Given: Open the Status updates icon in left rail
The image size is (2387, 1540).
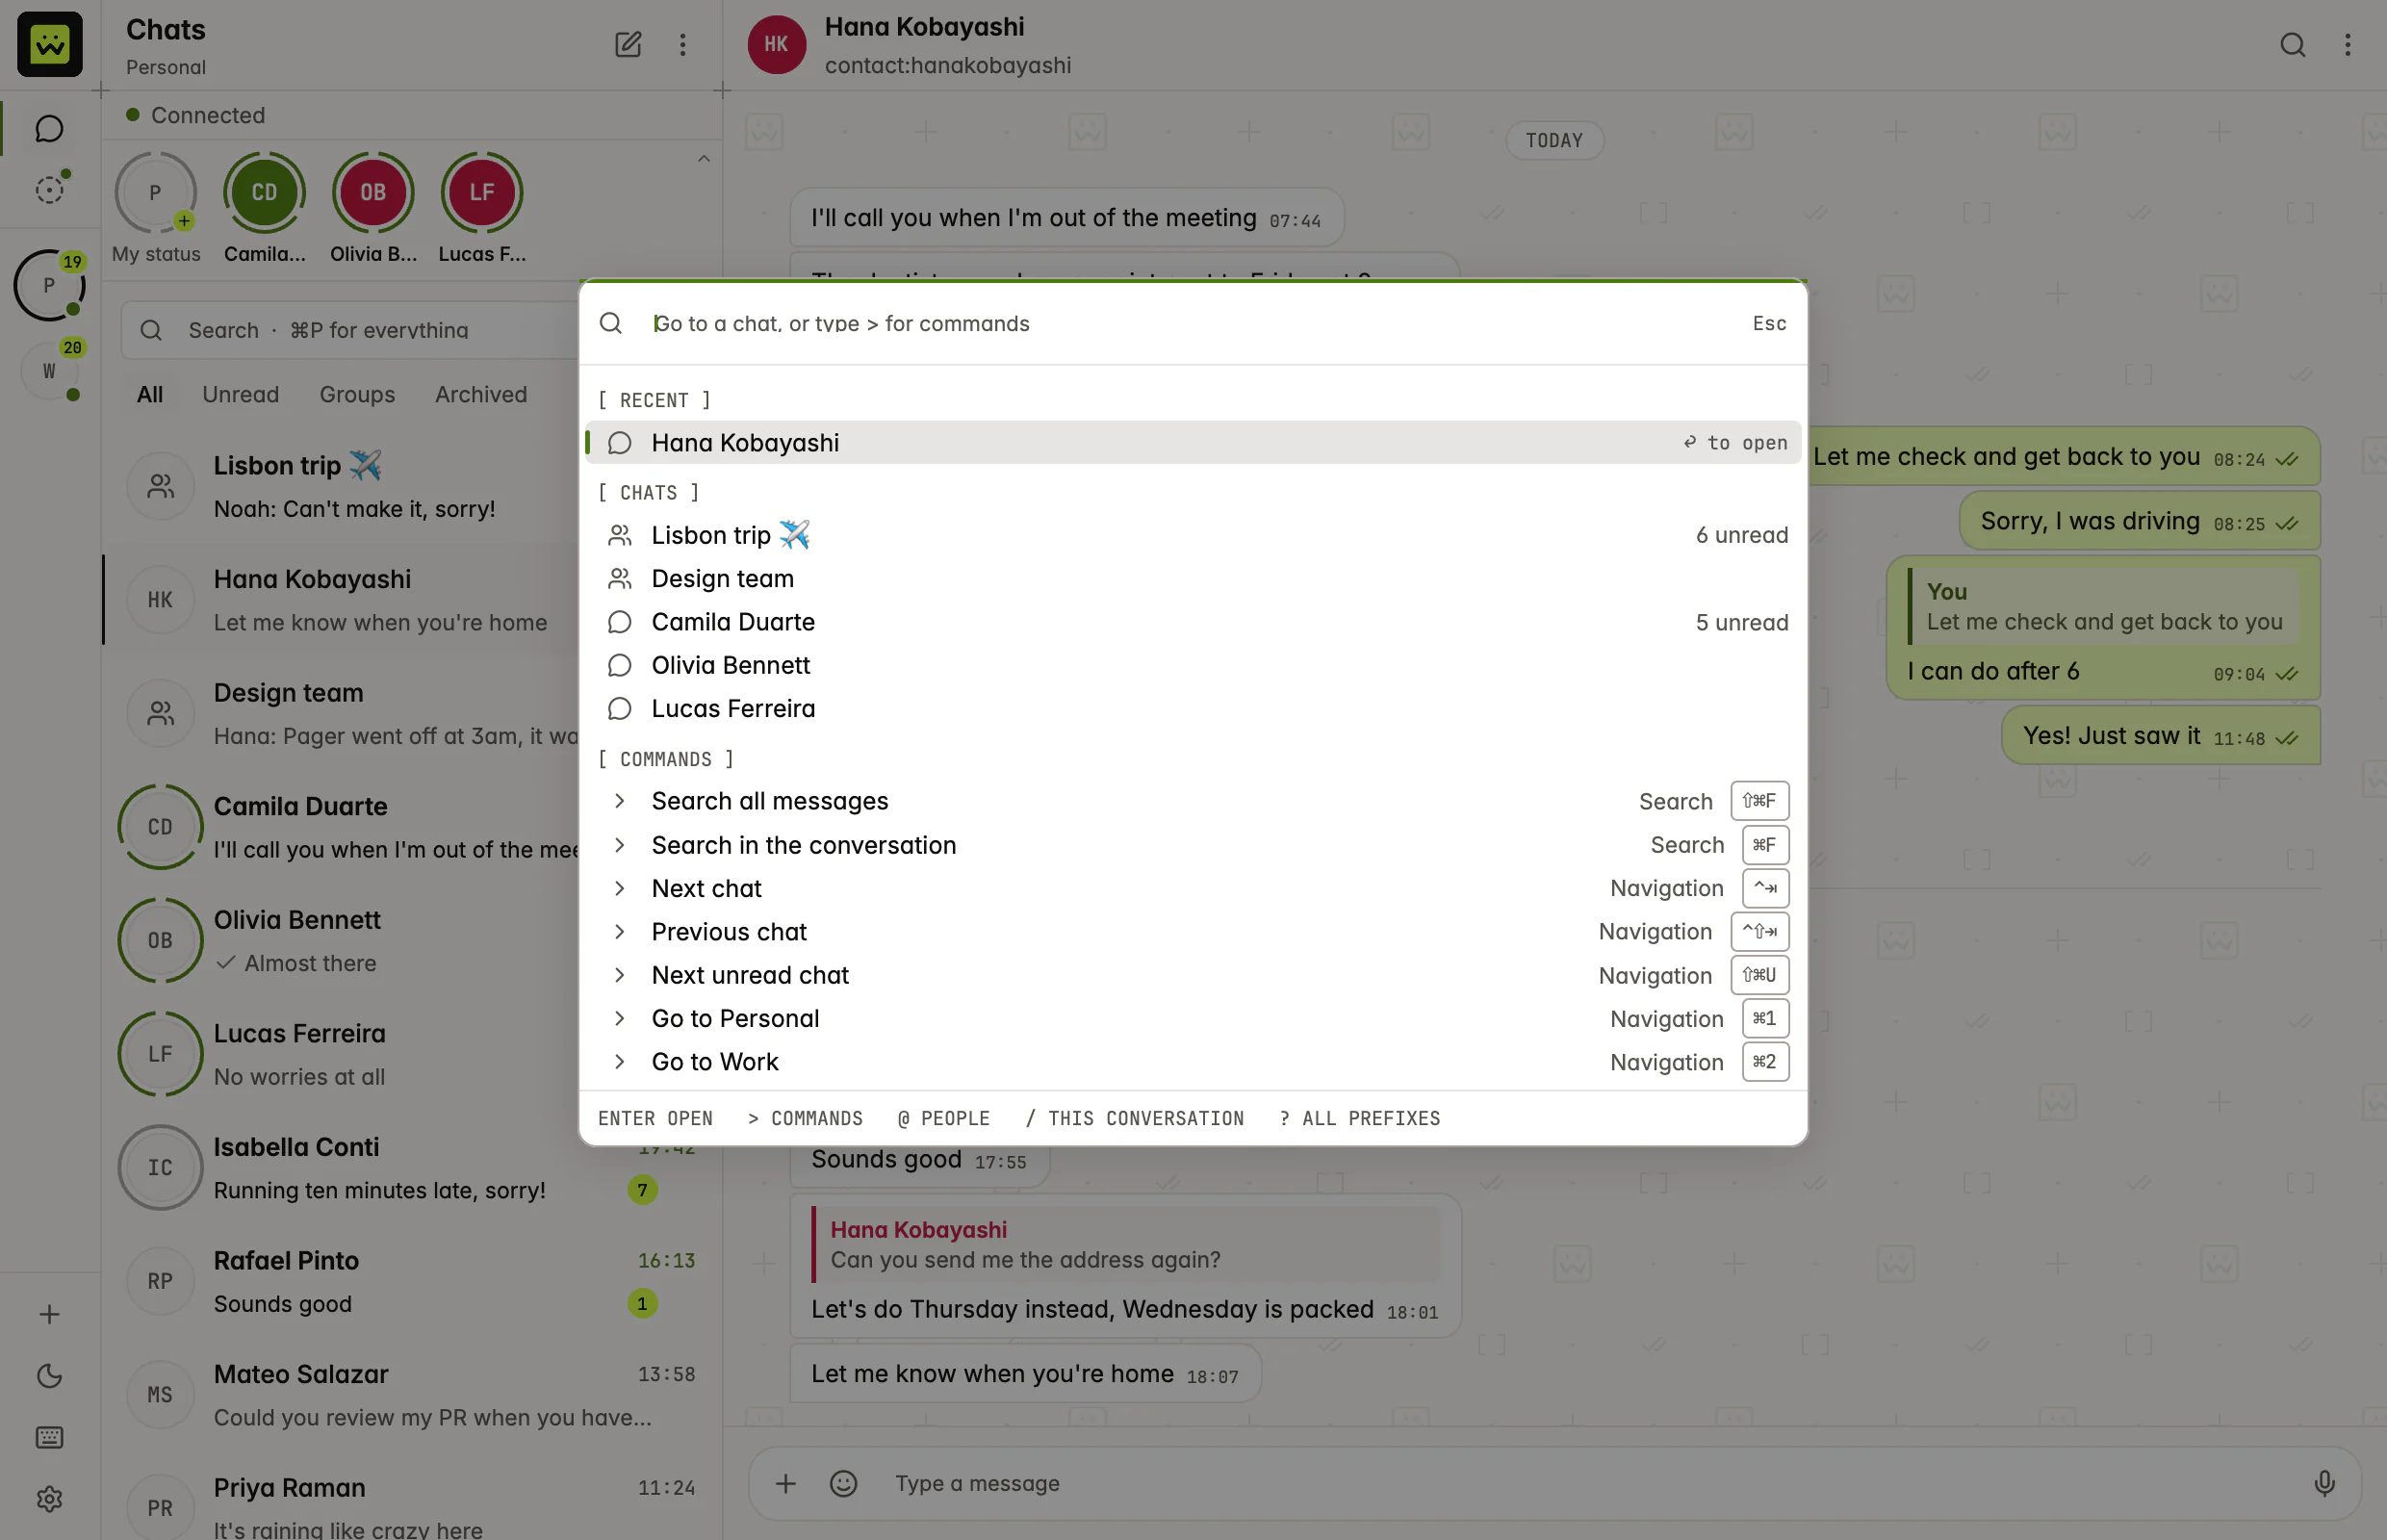Looking at the screenshot, I should (49, 190).
